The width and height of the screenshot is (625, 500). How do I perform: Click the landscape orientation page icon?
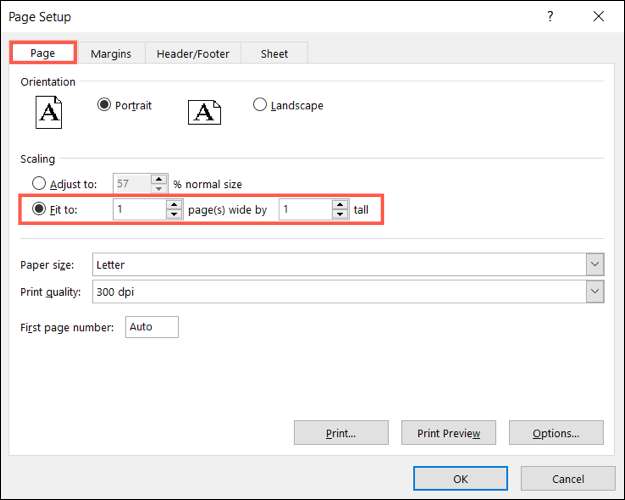204,112
